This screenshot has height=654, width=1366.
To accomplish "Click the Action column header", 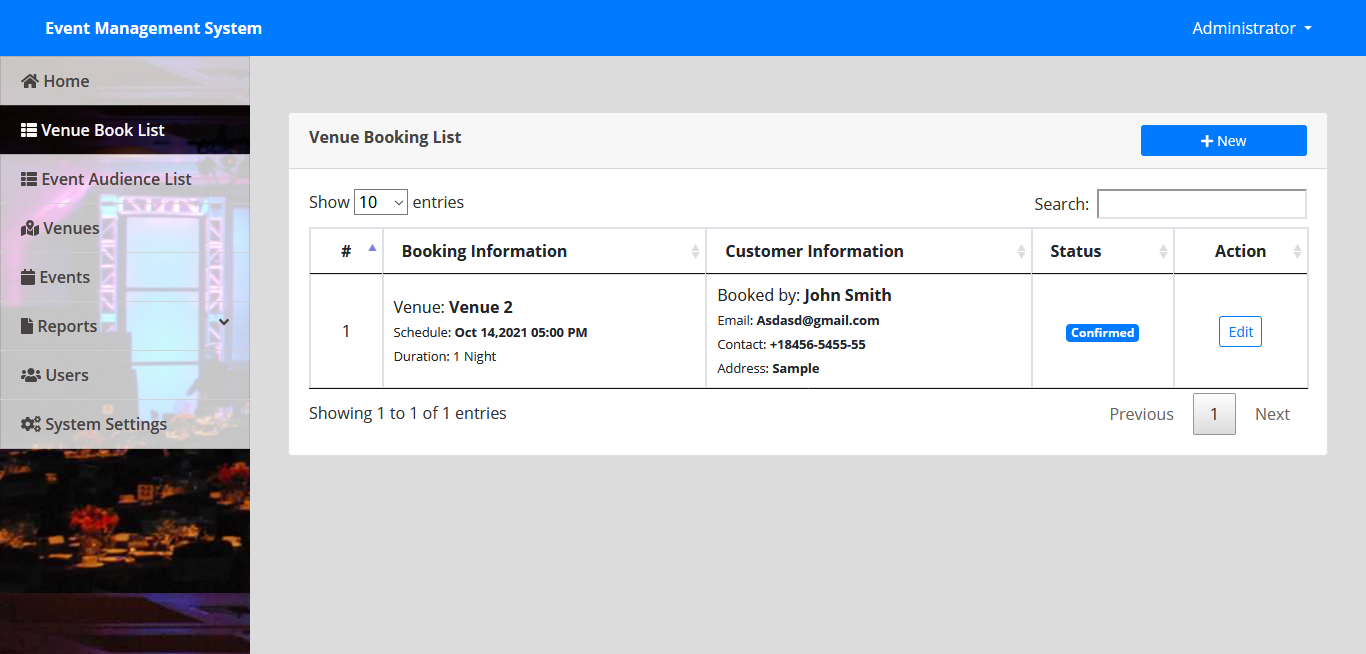I will pyautogui.click(x=1241, y=251).
